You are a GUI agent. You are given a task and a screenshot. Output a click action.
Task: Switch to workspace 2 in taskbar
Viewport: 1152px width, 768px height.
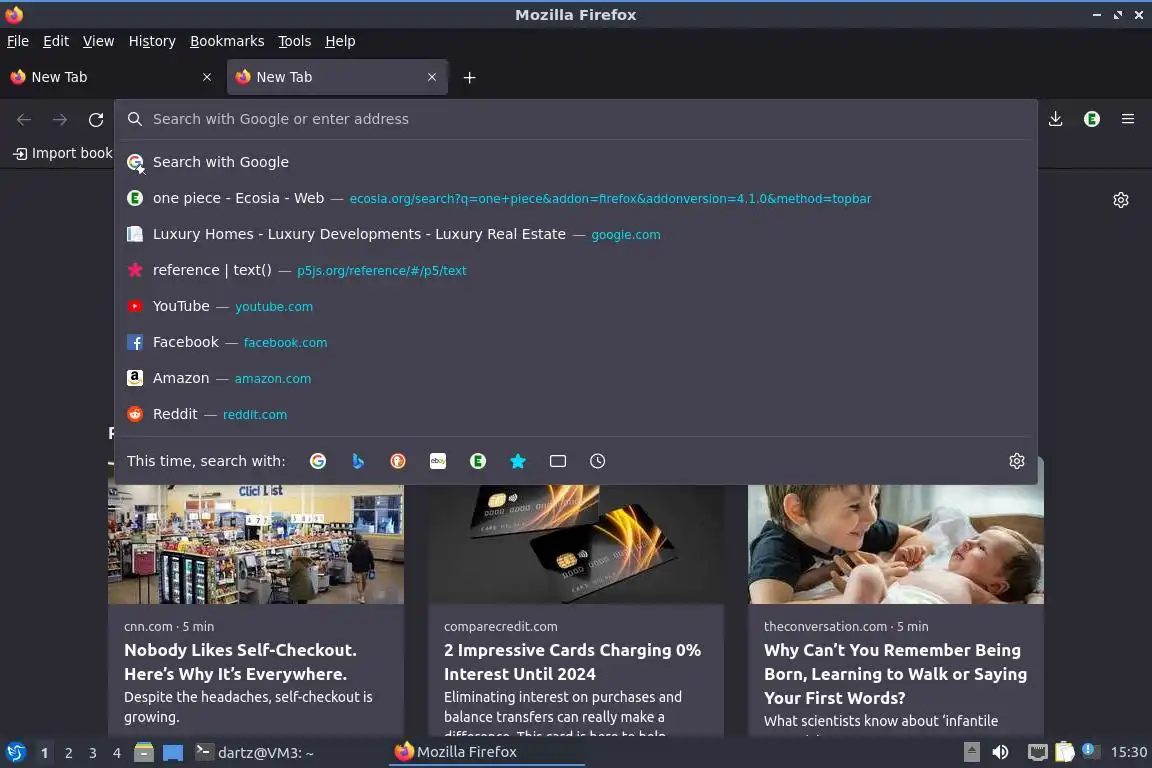(x=68, y=753)
